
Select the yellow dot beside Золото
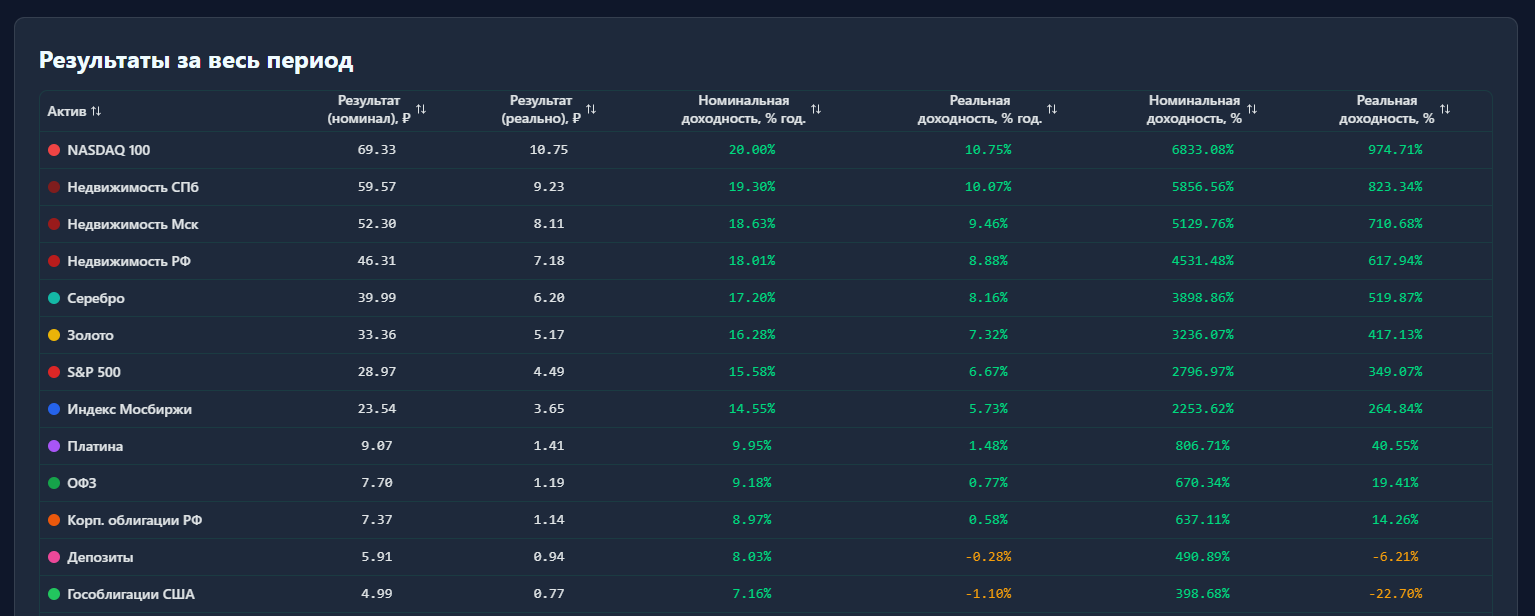click(x=54, y=335)
